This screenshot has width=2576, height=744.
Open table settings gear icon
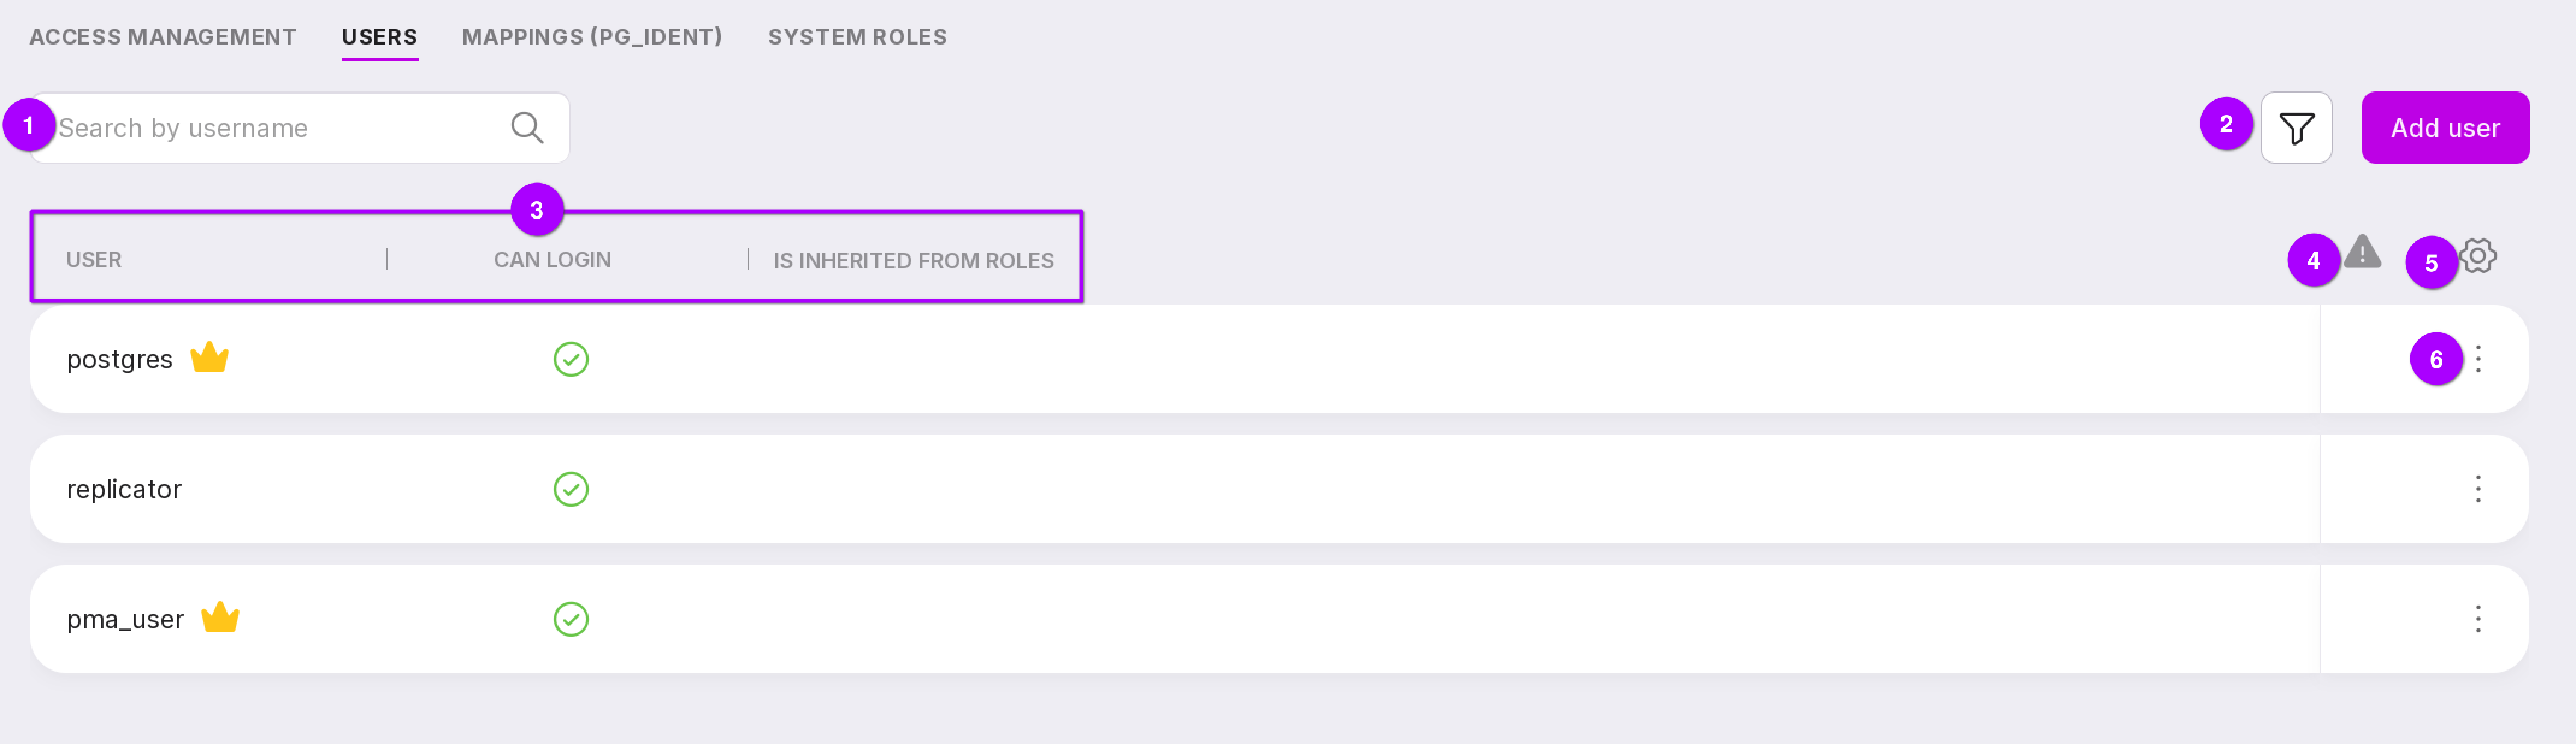pos(2478,256)
